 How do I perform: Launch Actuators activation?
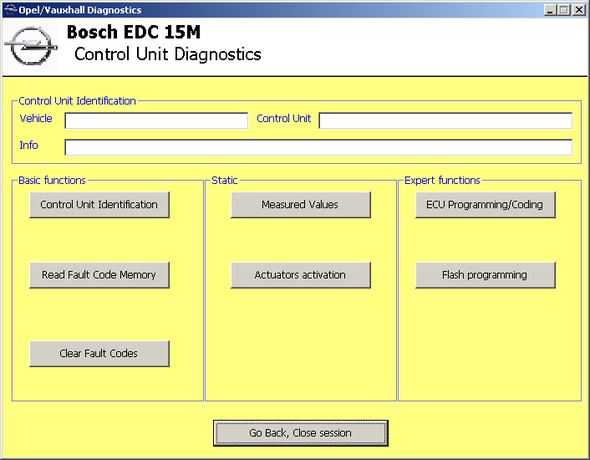(x=301, y=275)
